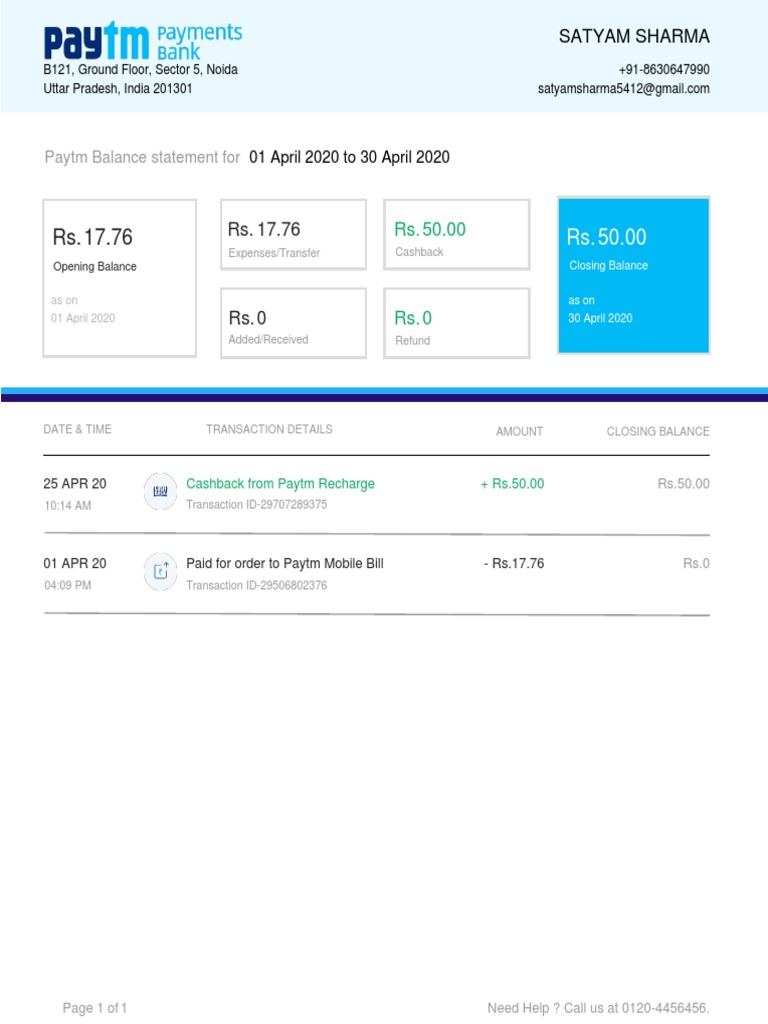Click Transaction ID-29506802376

click(x=256, y=585)
